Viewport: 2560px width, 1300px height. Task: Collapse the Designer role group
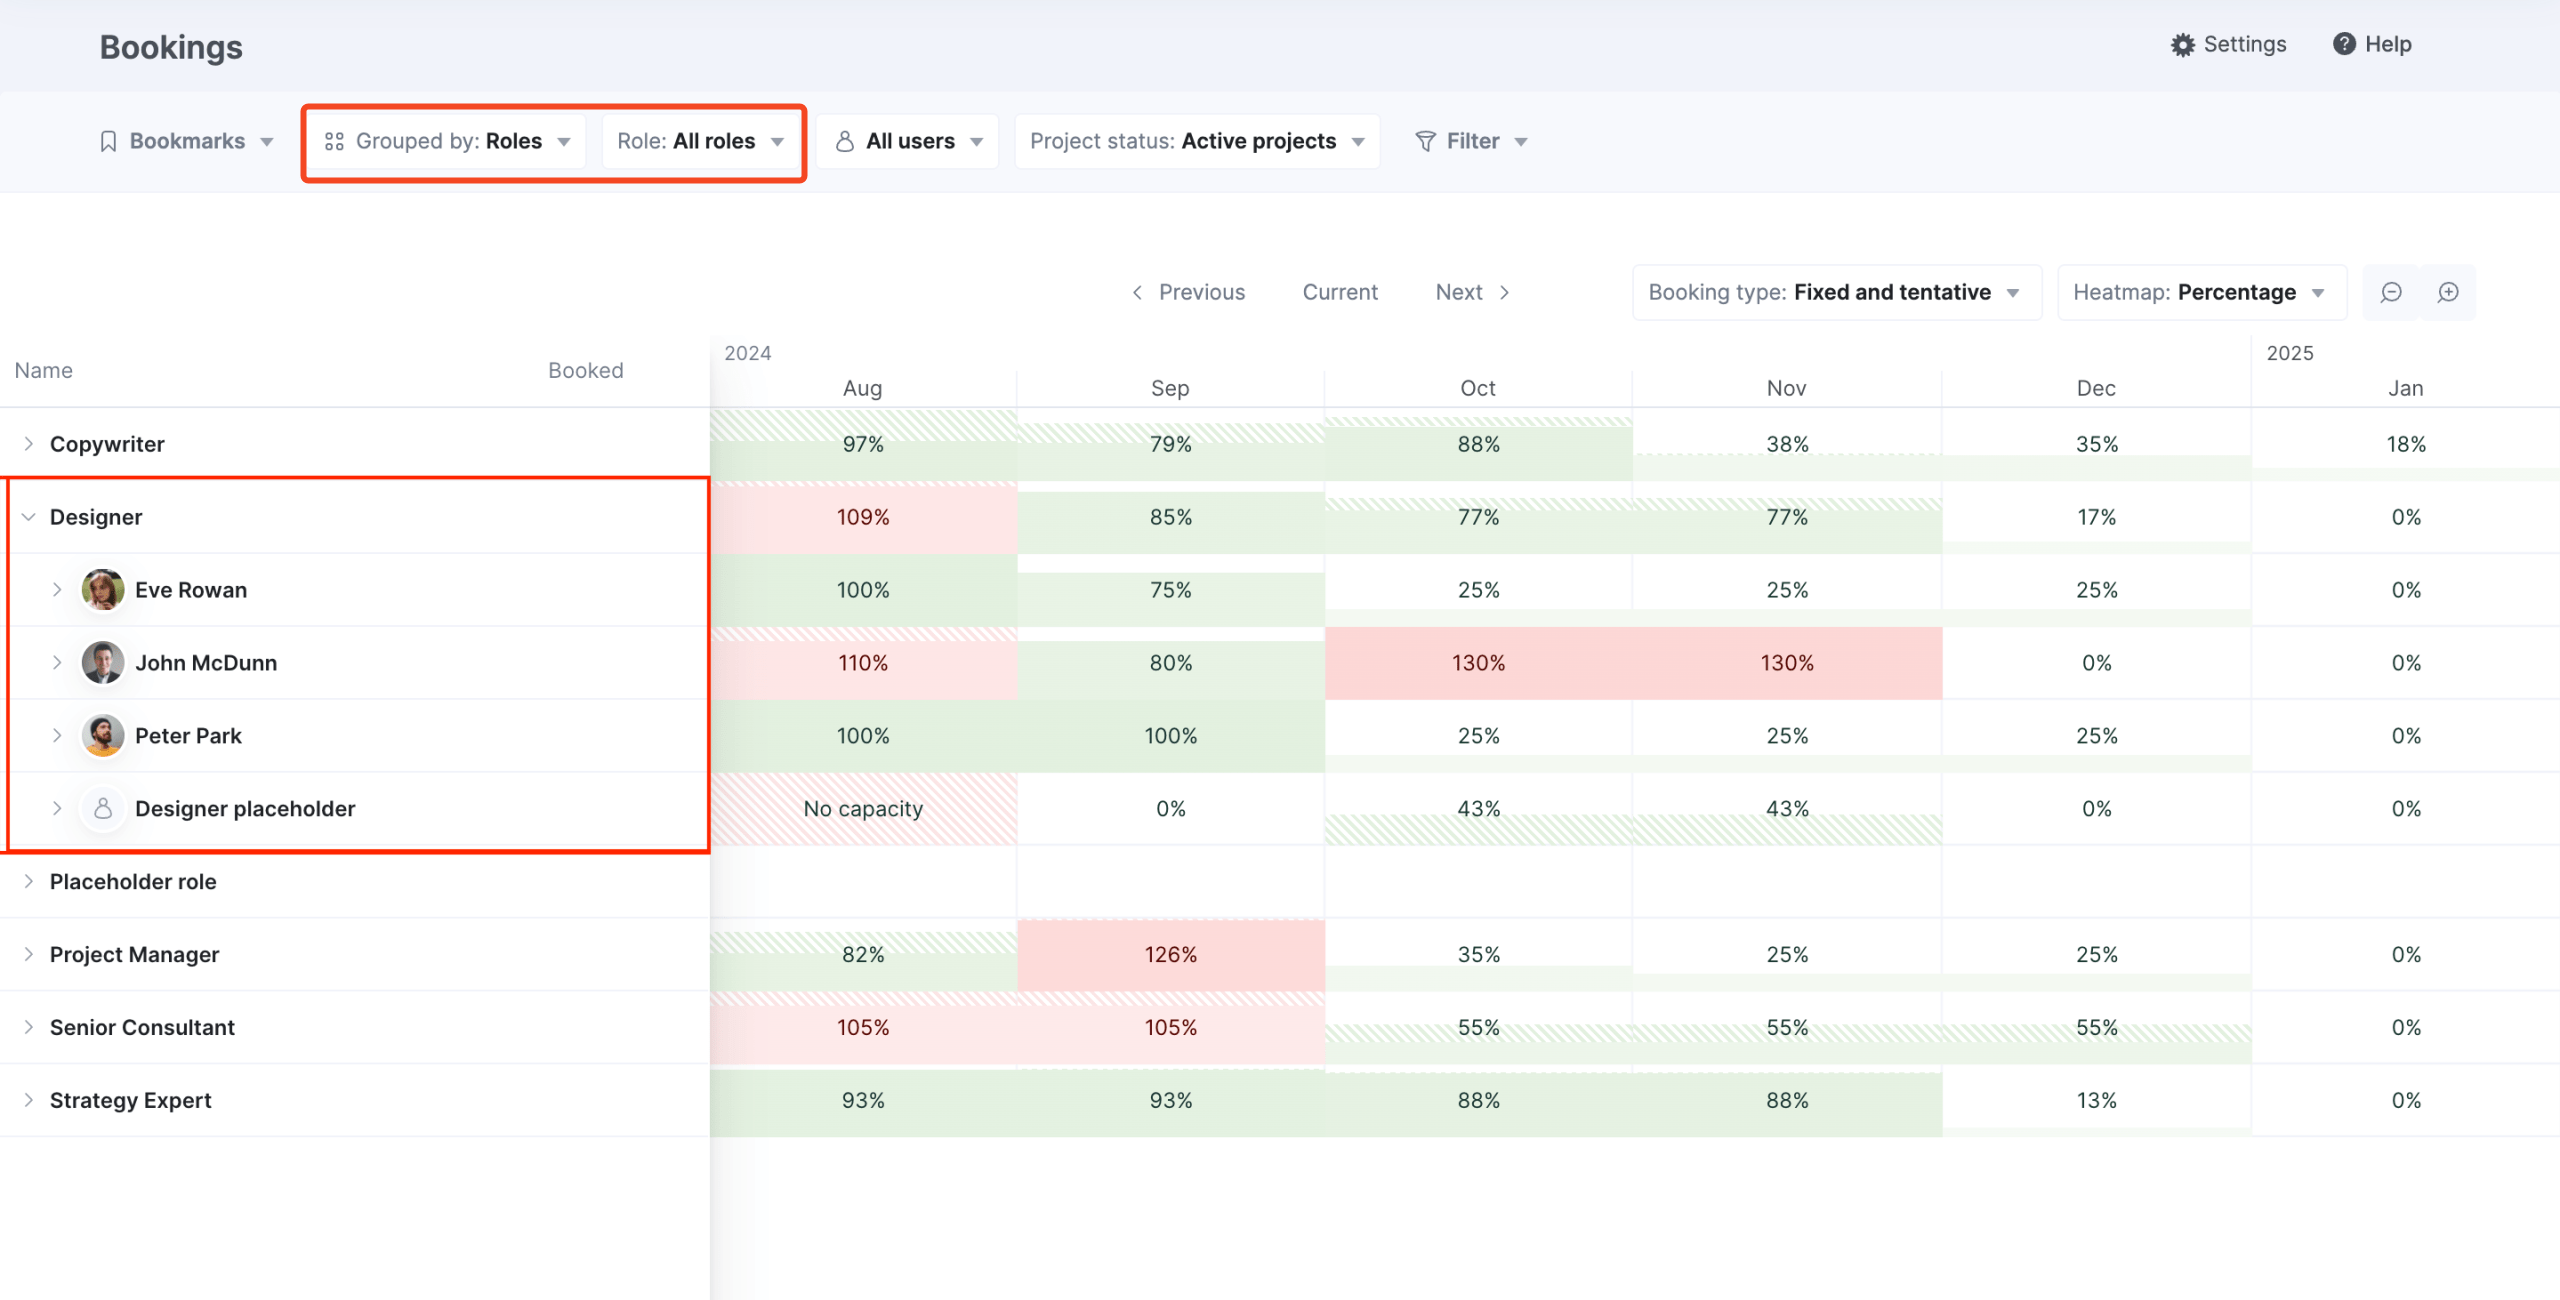[29, 517]
